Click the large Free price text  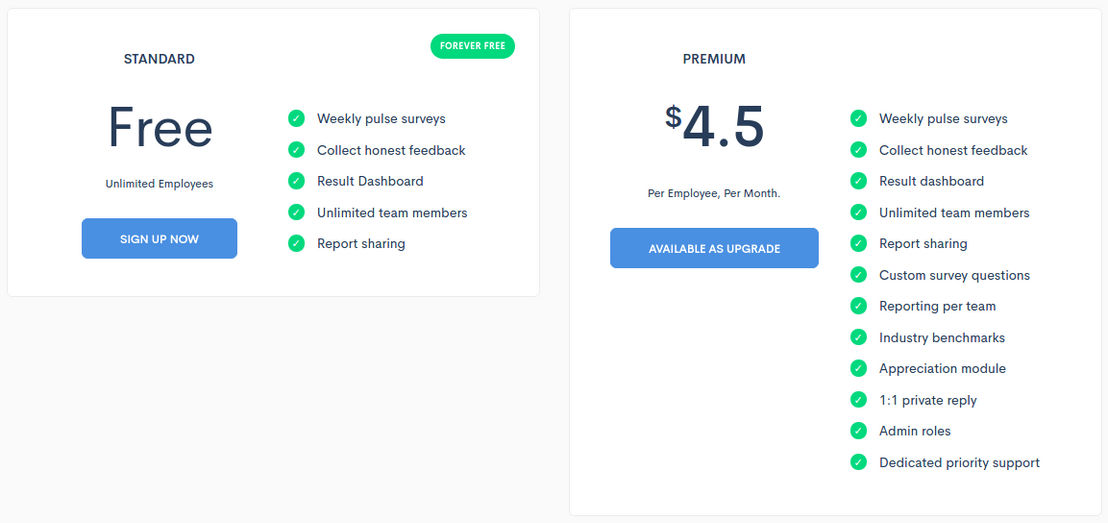pyautogui.click(x=160, y=127)
